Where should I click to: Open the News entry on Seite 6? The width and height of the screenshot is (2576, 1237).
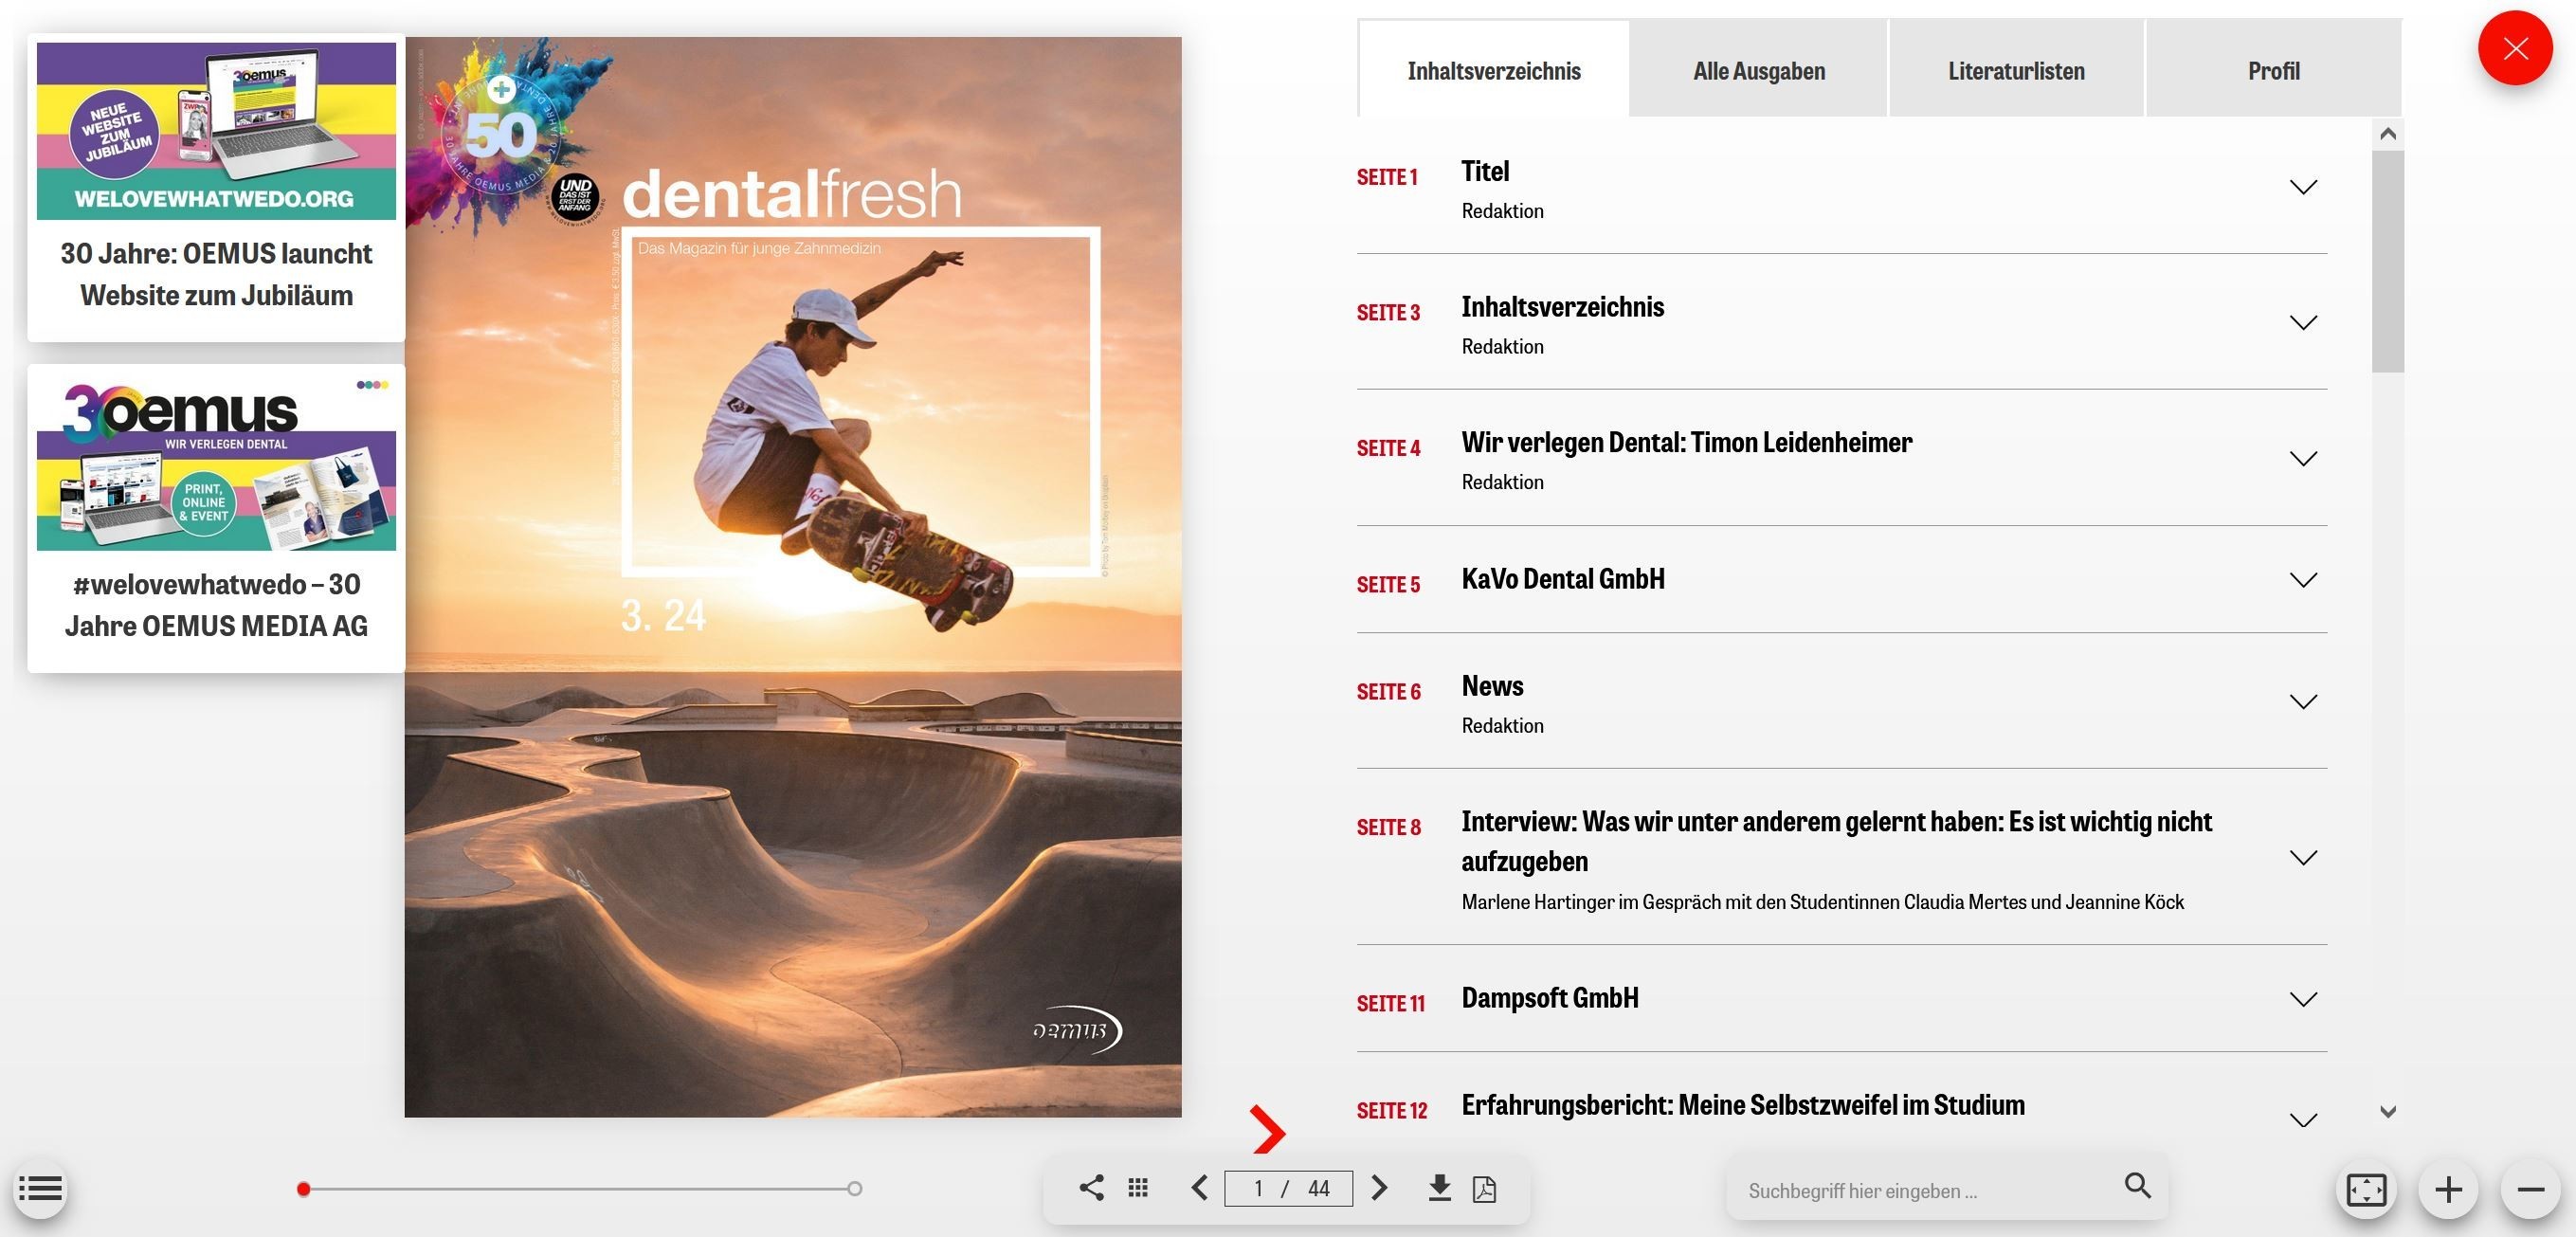point(1492,686)
